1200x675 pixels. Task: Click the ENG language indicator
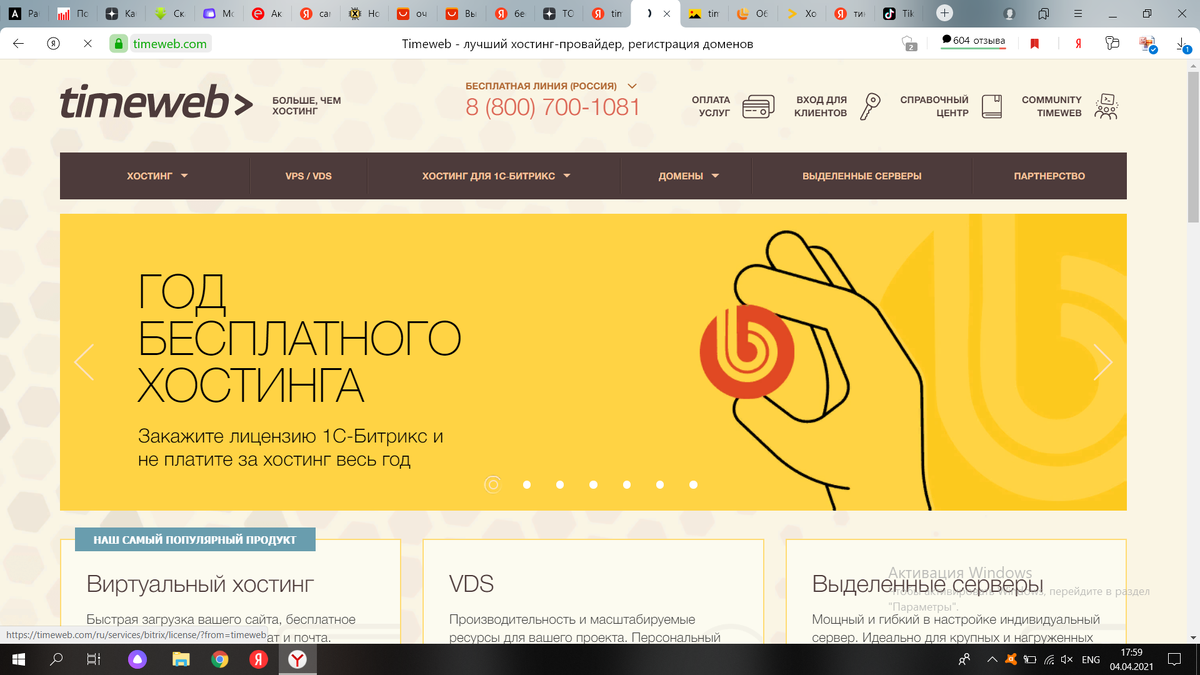coord(1092,659)
